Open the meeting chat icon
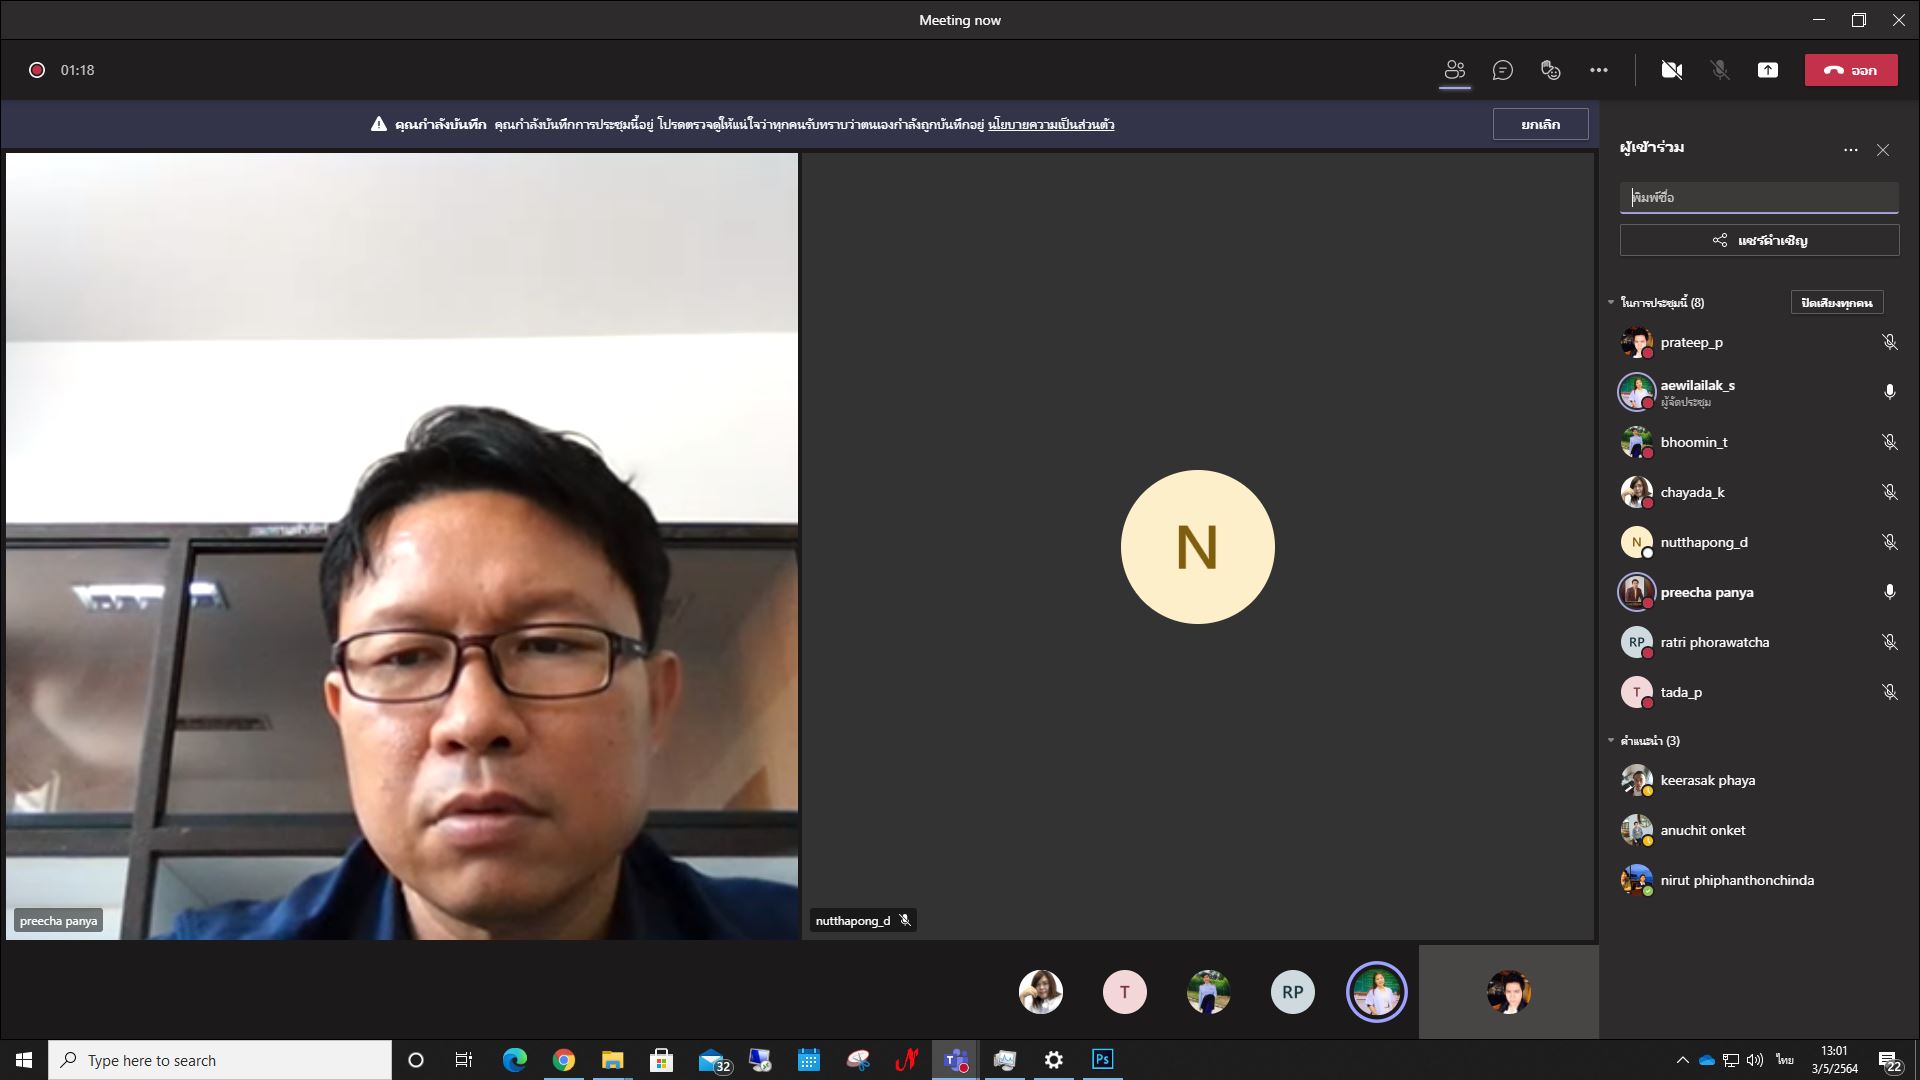 pyautogui.click(x=1502, y=70)
